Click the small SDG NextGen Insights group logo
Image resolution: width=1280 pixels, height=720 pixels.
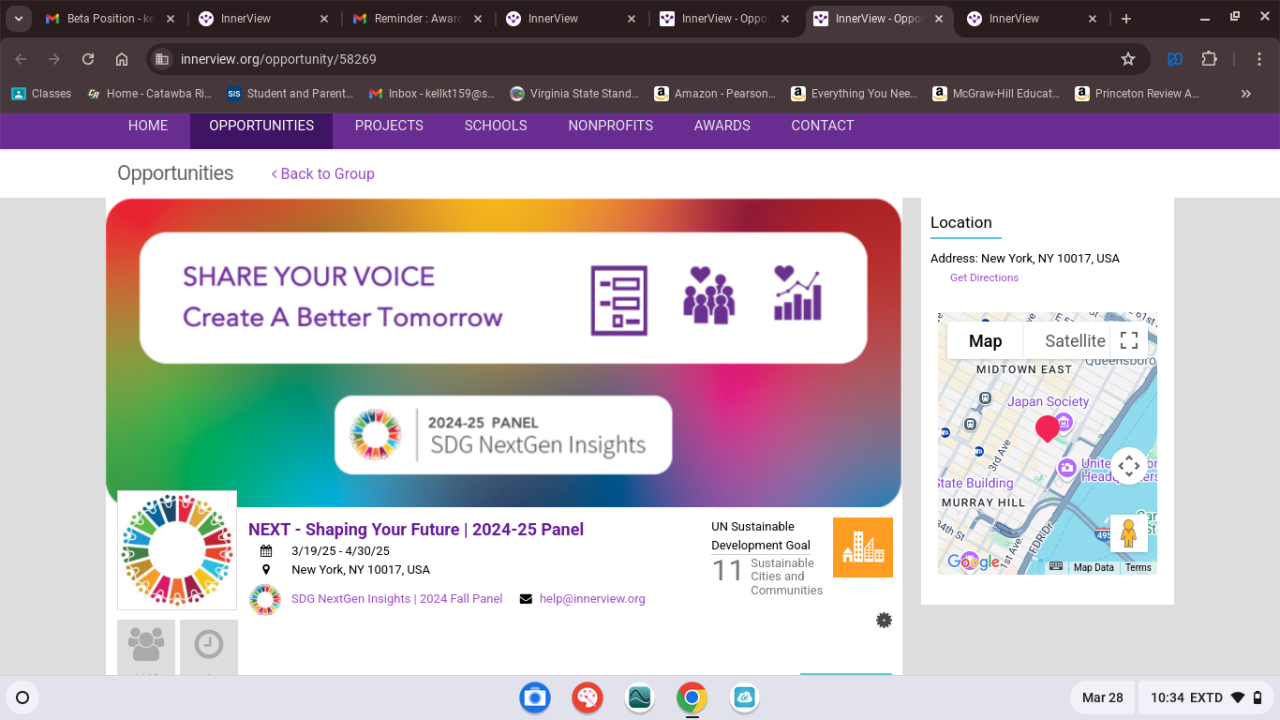pyautogui.click(x=265, y=599)
